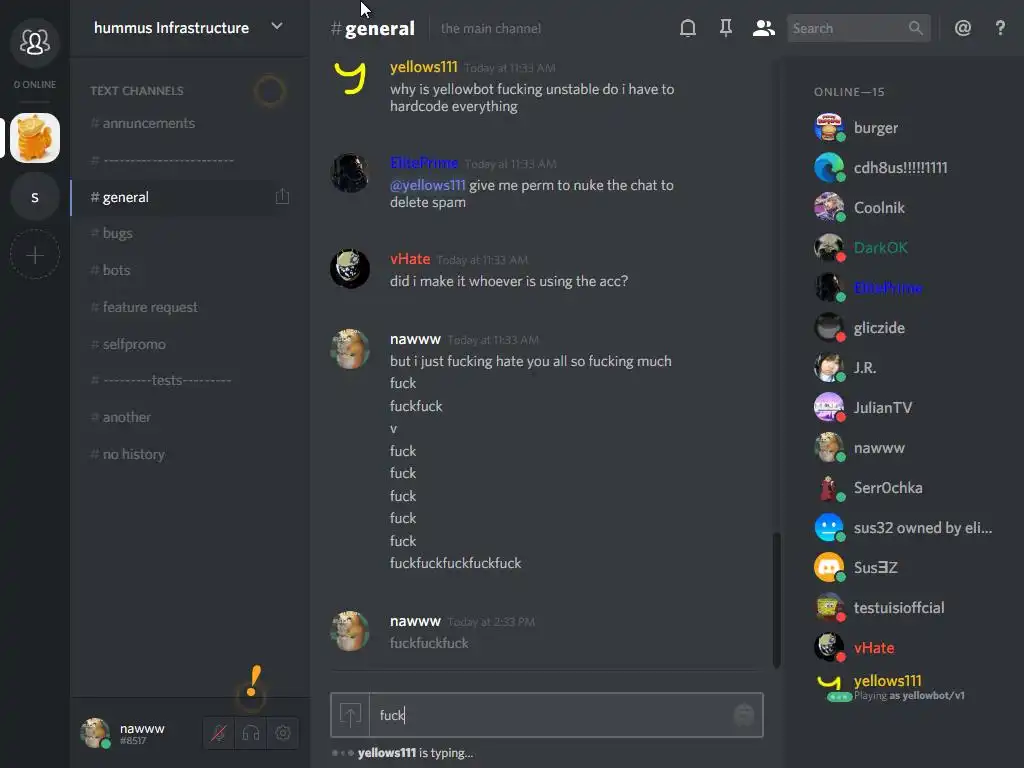
Task: Show pinned messages with pin icon
Action: pos(726,28)
